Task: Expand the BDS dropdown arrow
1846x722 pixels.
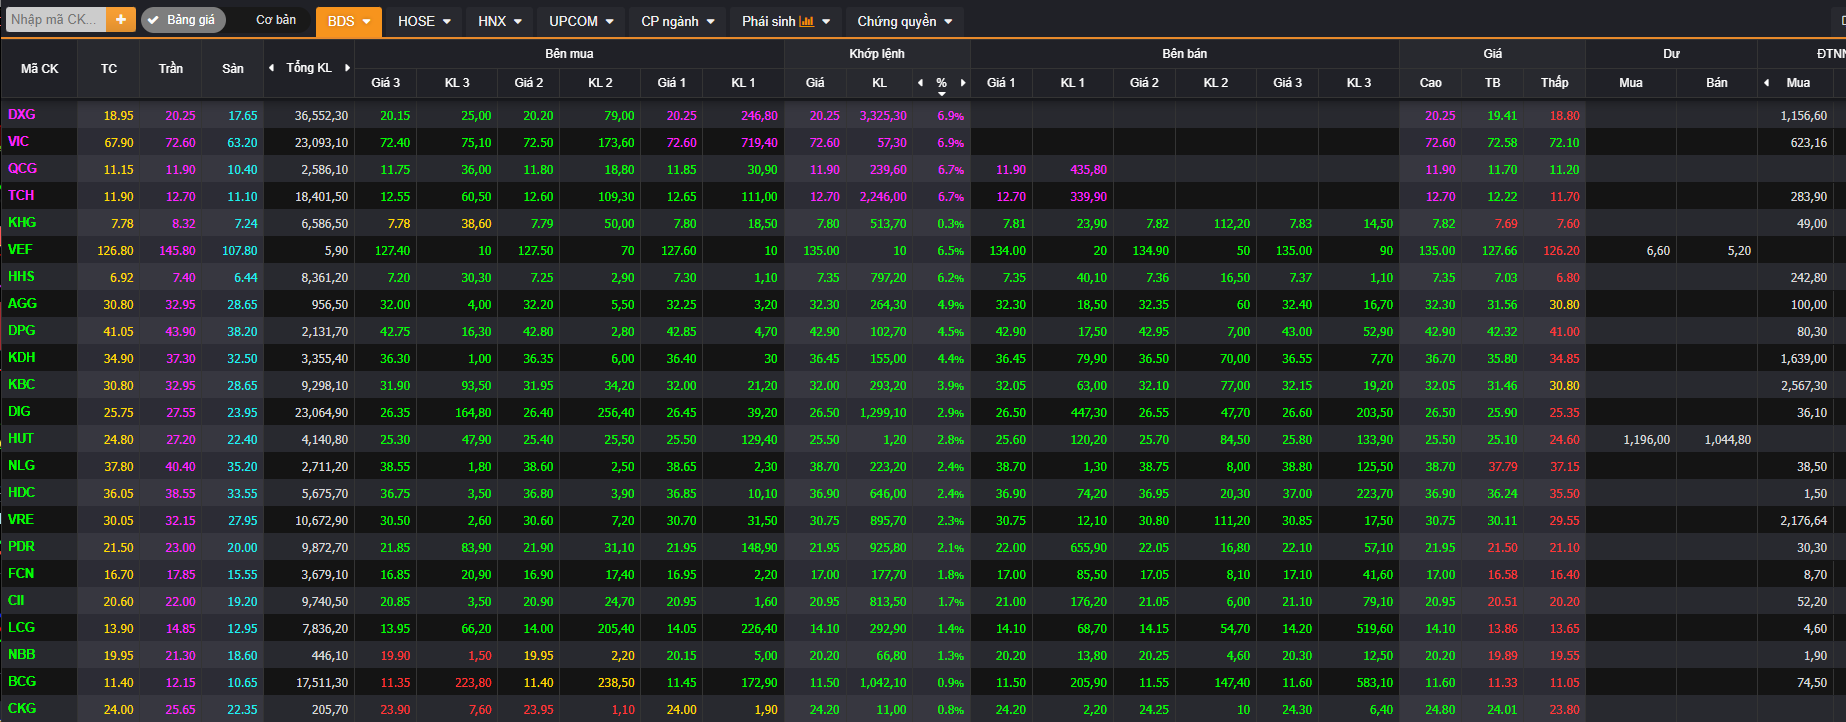Action: pos(367,21)
